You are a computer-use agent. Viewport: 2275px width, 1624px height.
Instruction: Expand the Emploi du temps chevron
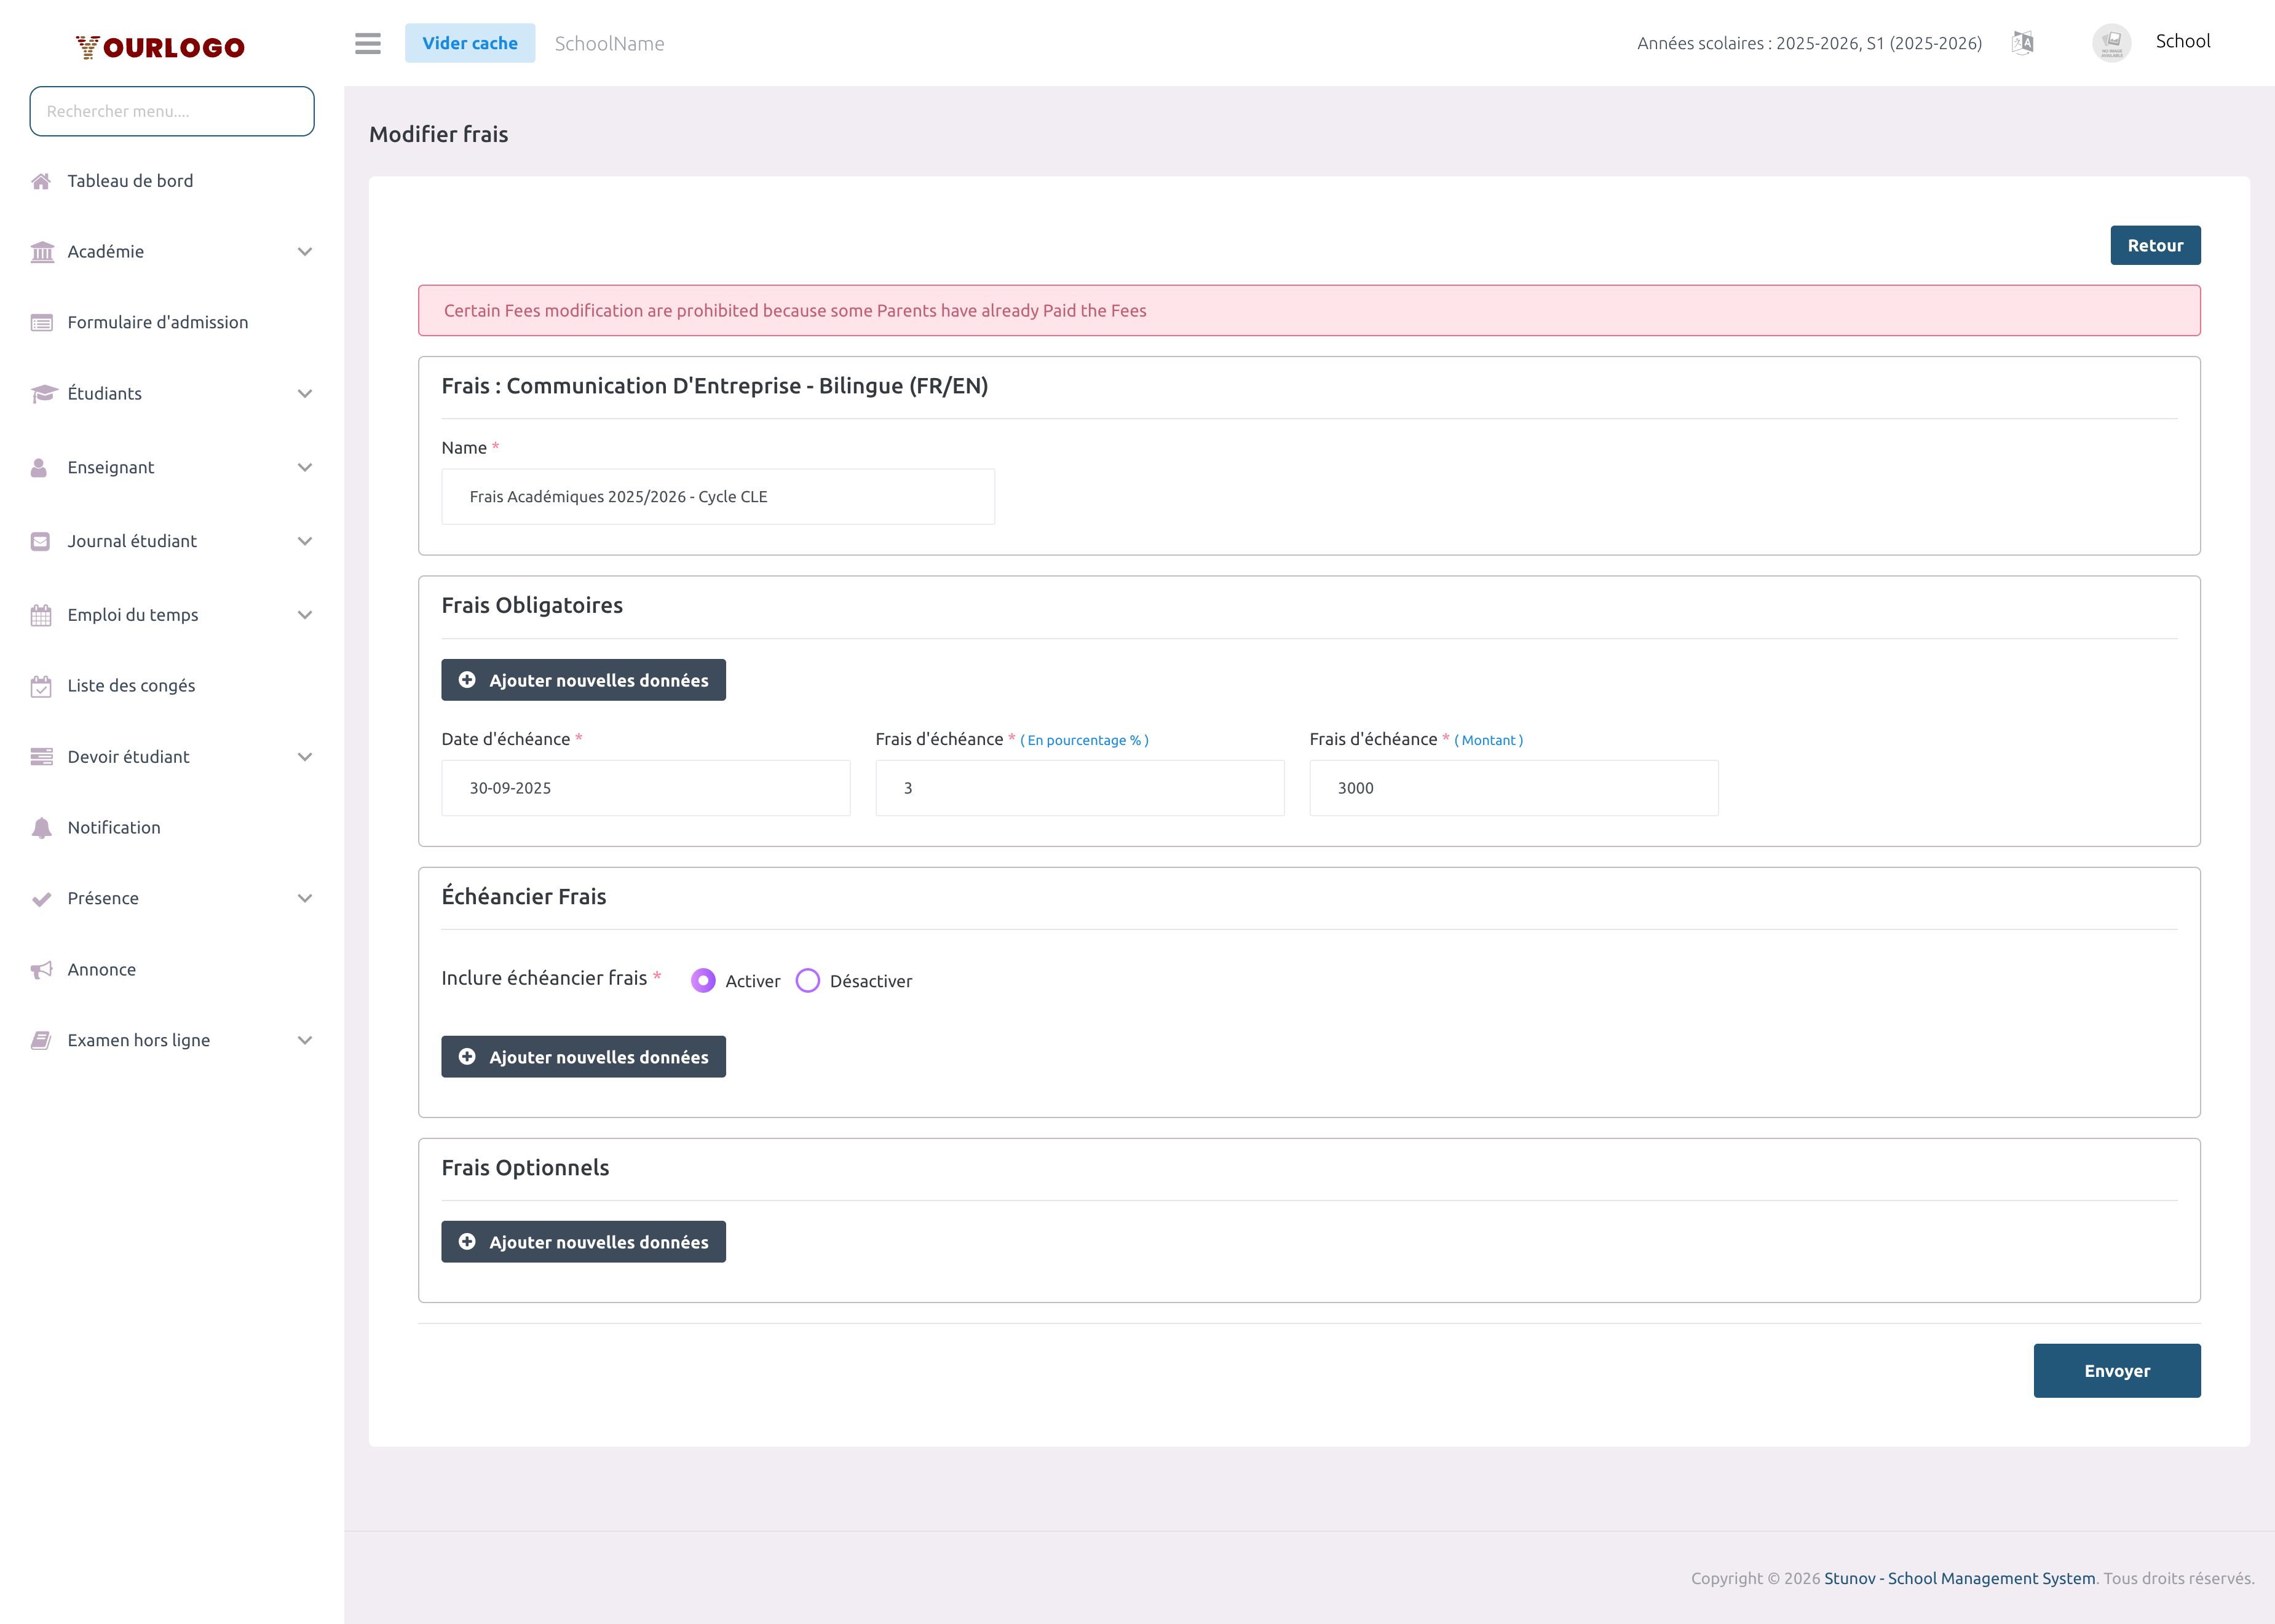(305, 615)
